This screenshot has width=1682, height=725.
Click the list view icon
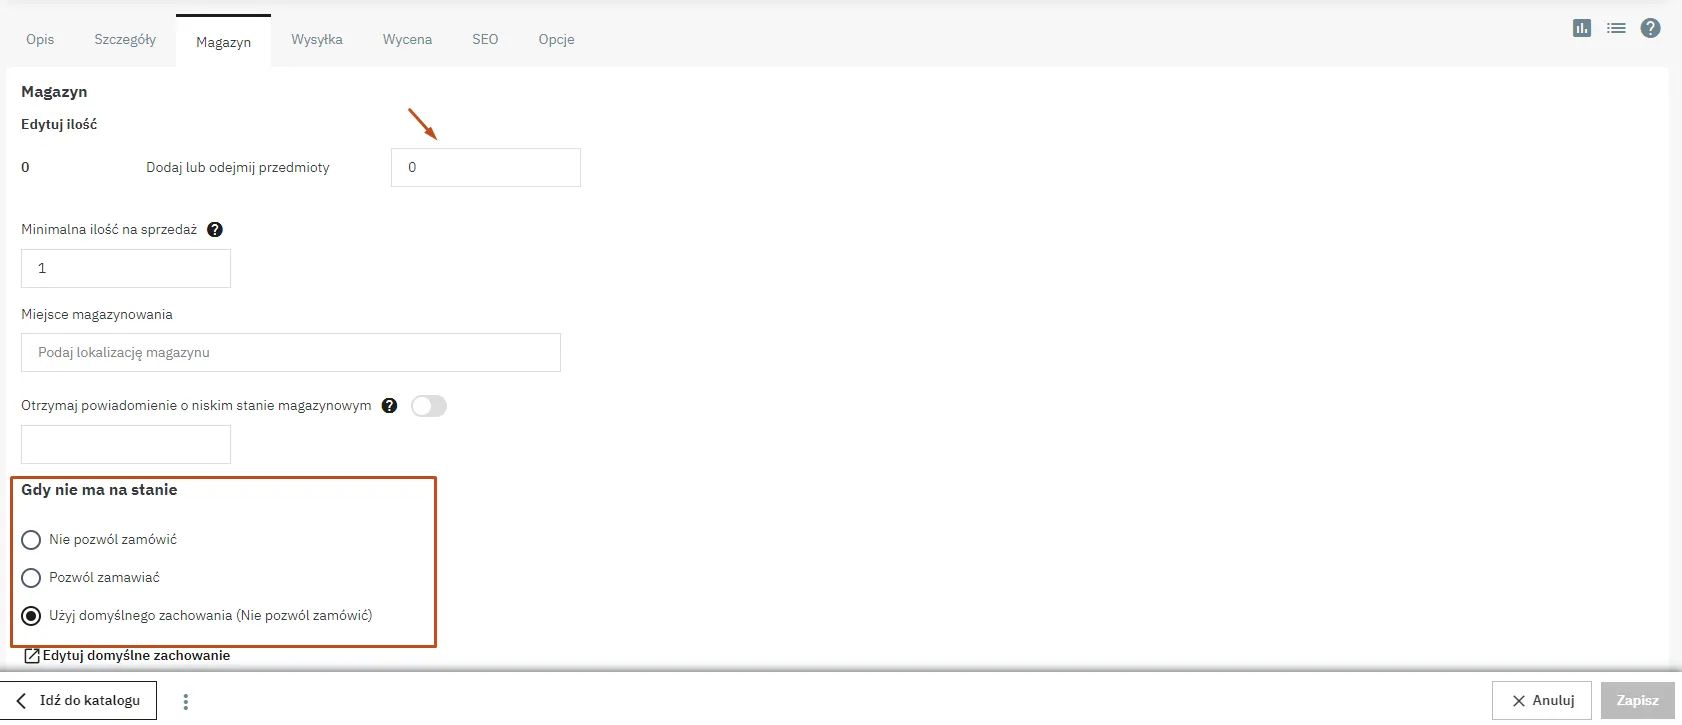(x=1616, y=28)
